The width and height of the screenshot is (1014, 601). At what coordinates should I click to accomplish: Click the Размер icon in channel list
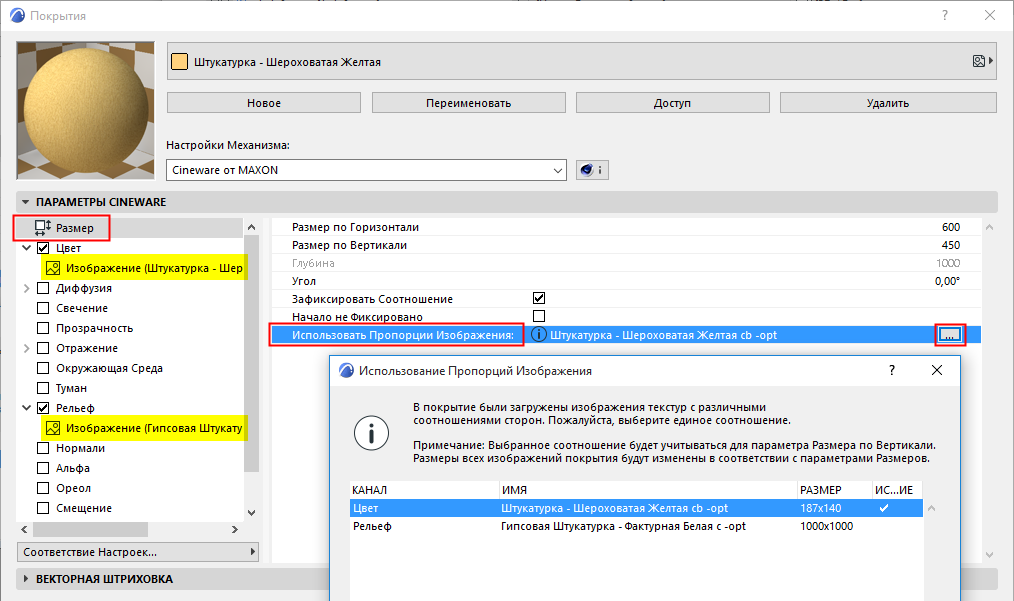point(43,227)
